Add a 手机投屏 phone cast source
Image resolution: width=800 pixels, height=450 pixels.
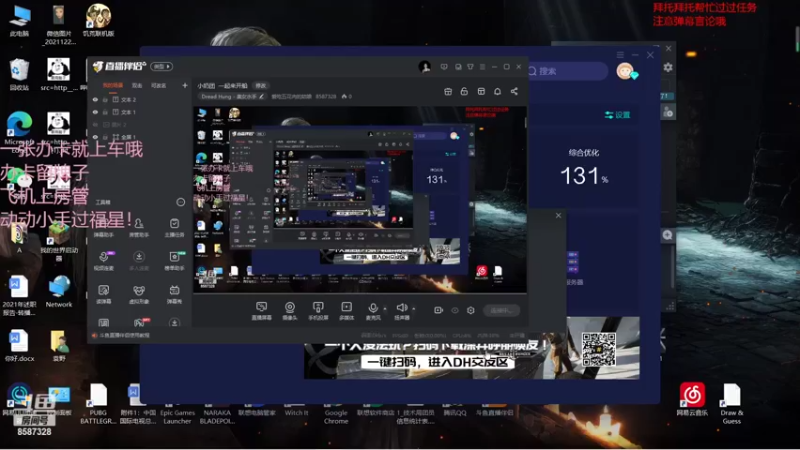(x=318, y=311)
